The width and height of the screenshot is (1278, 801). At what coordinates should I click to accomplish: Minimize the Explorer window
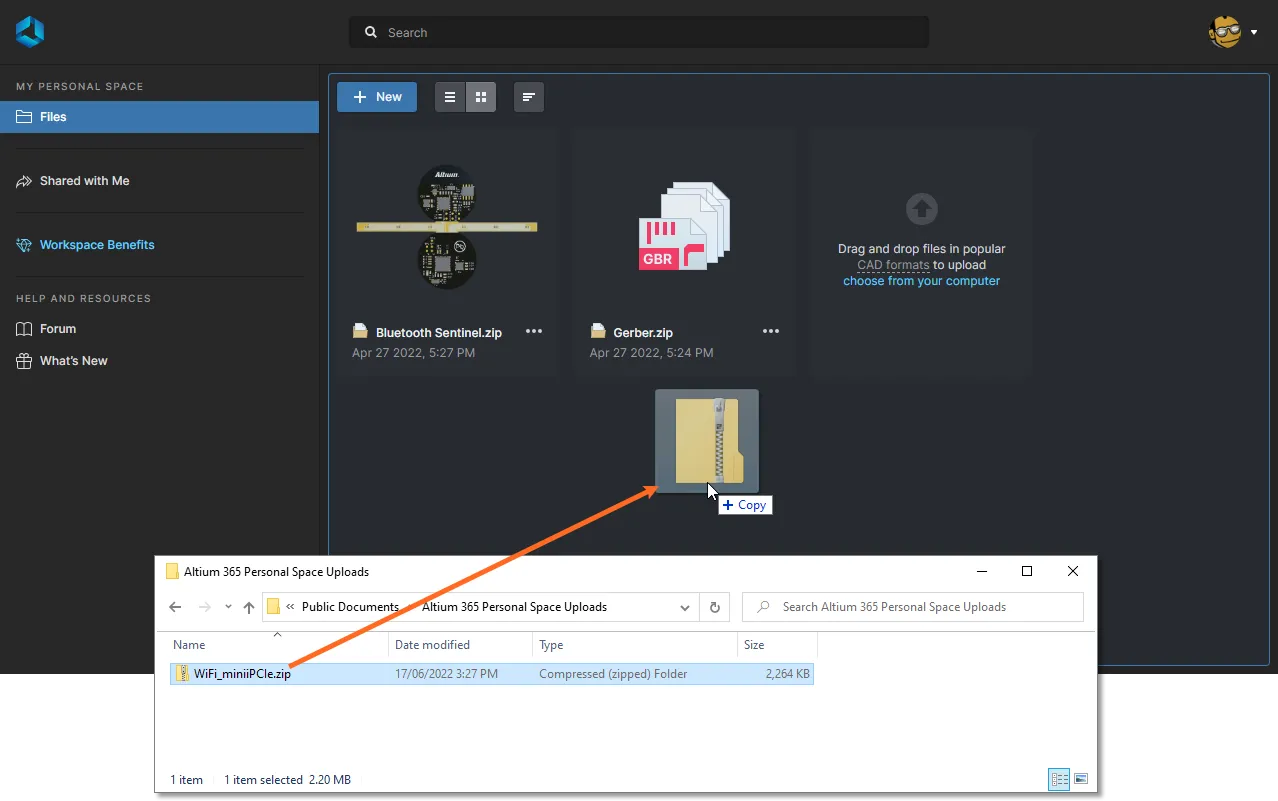tap(981, 571)
